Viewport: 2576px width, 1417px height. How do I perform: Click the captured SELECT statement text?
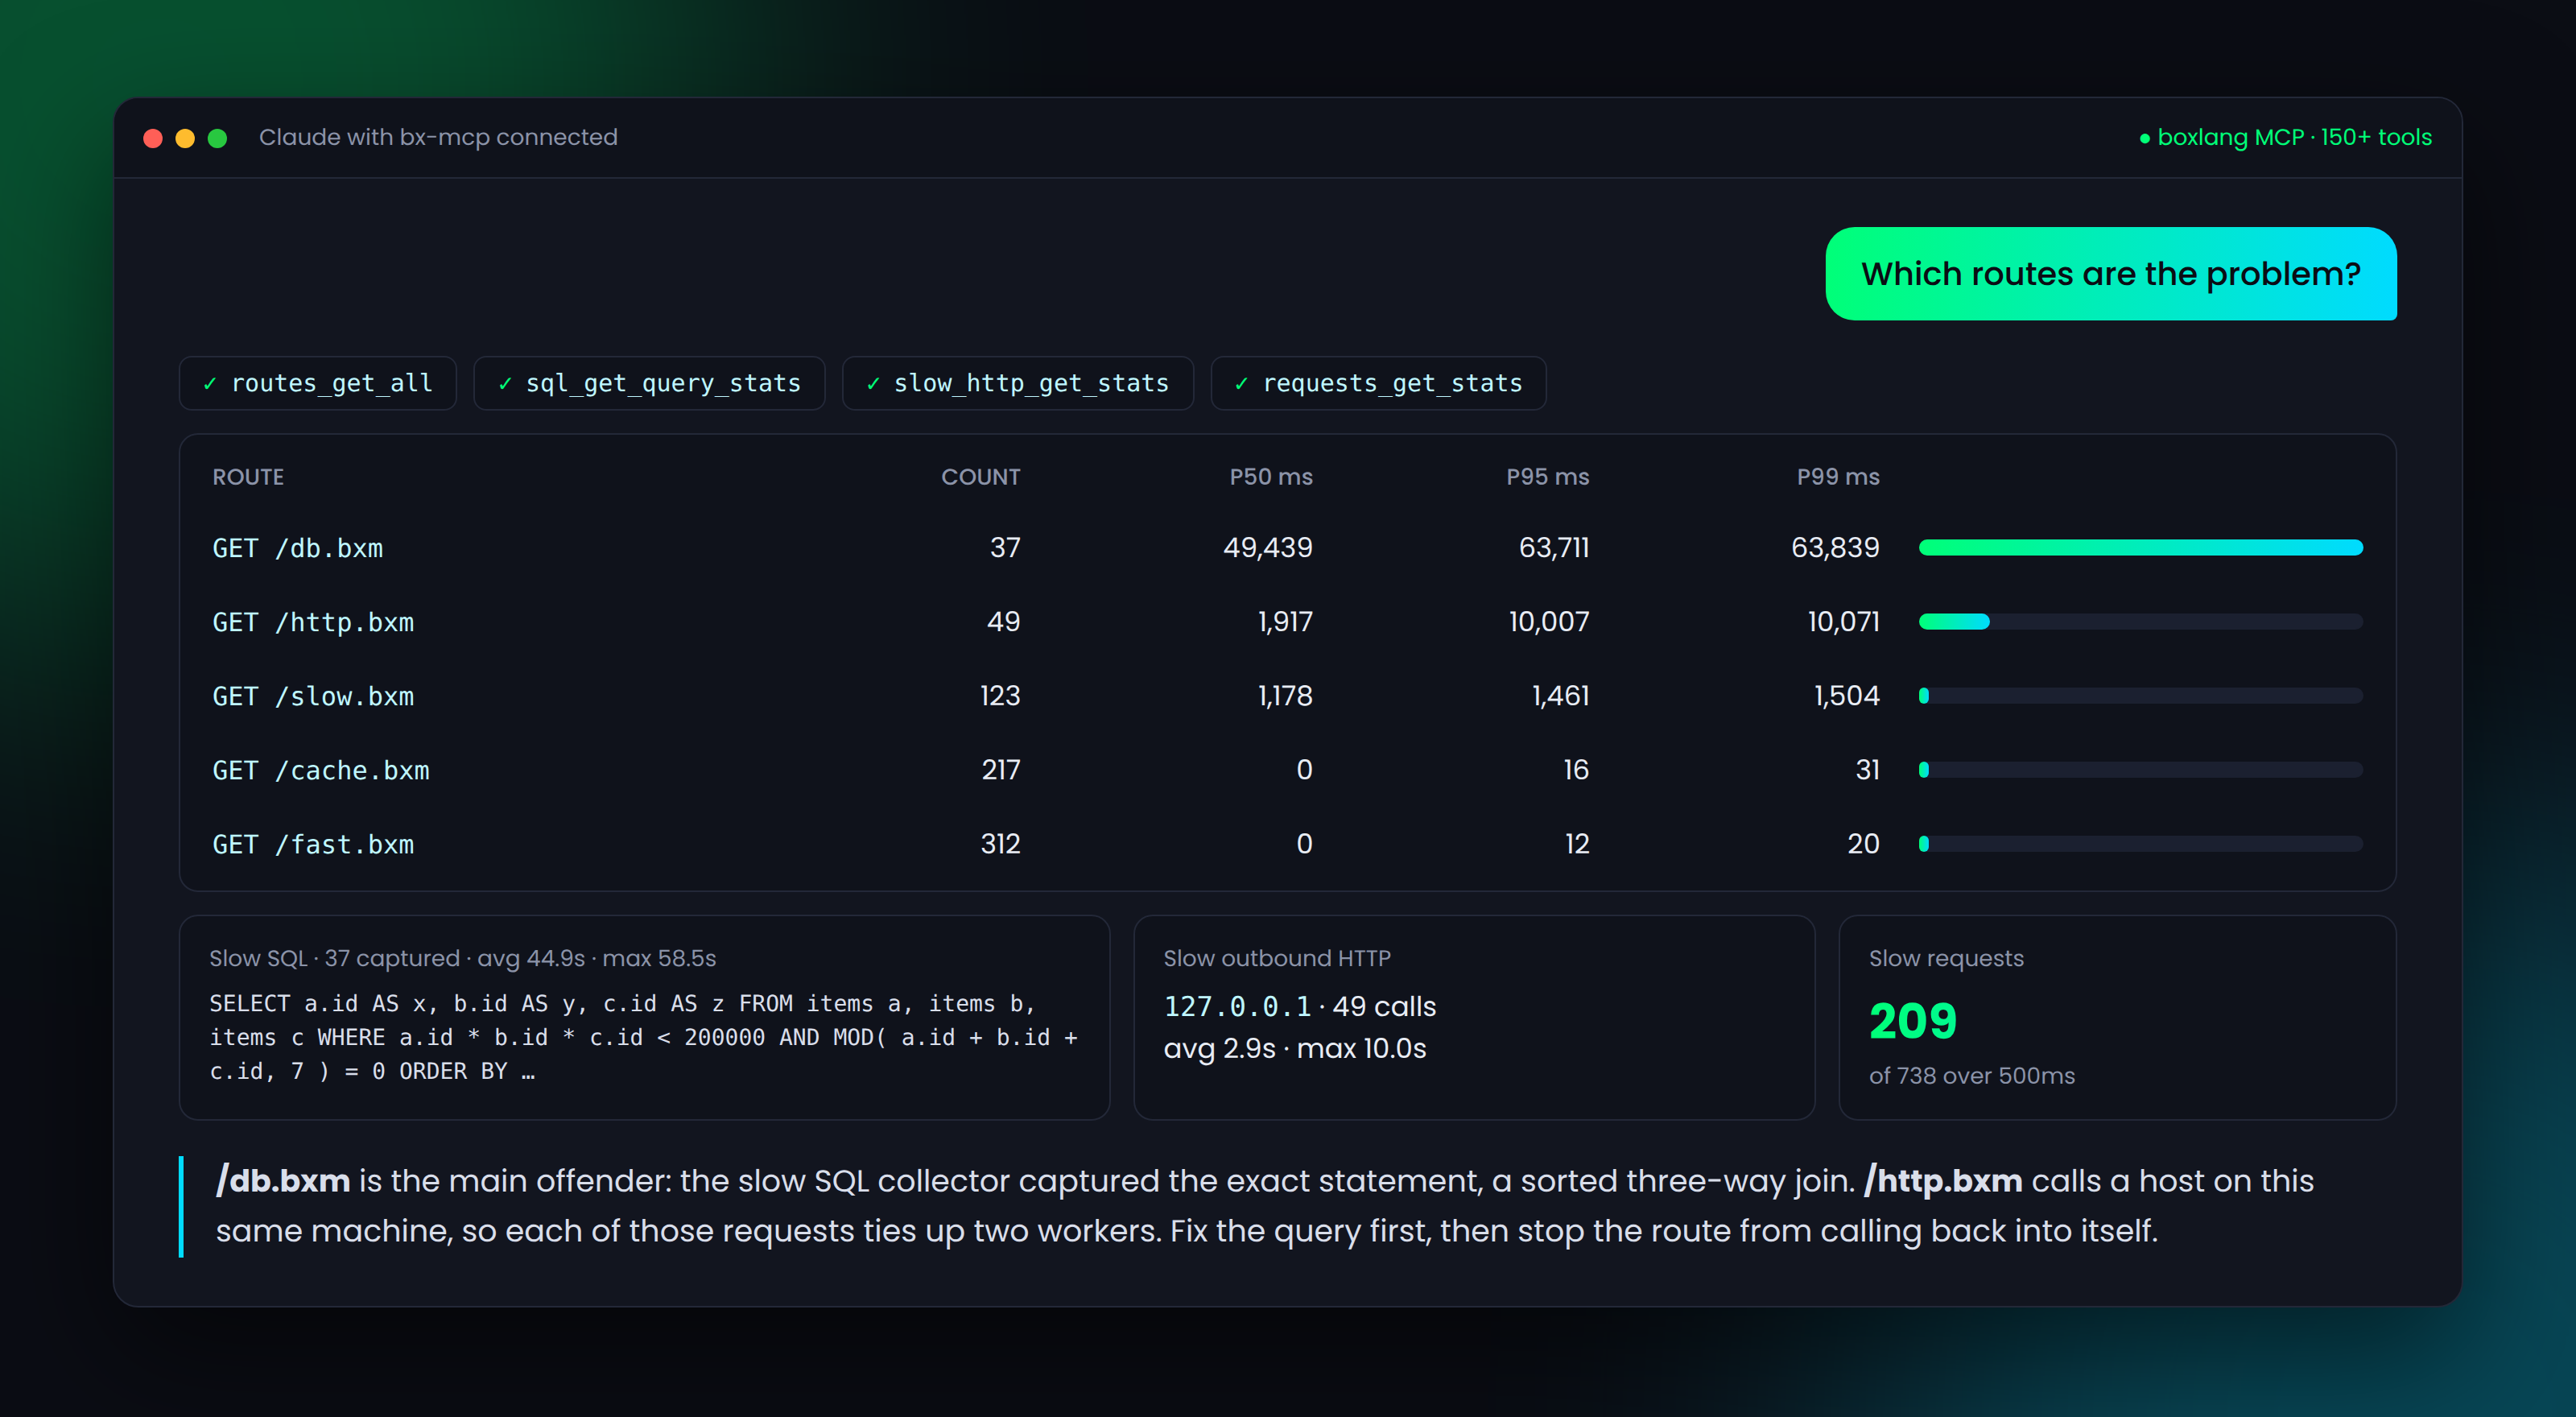click(x=643, y=1037)
